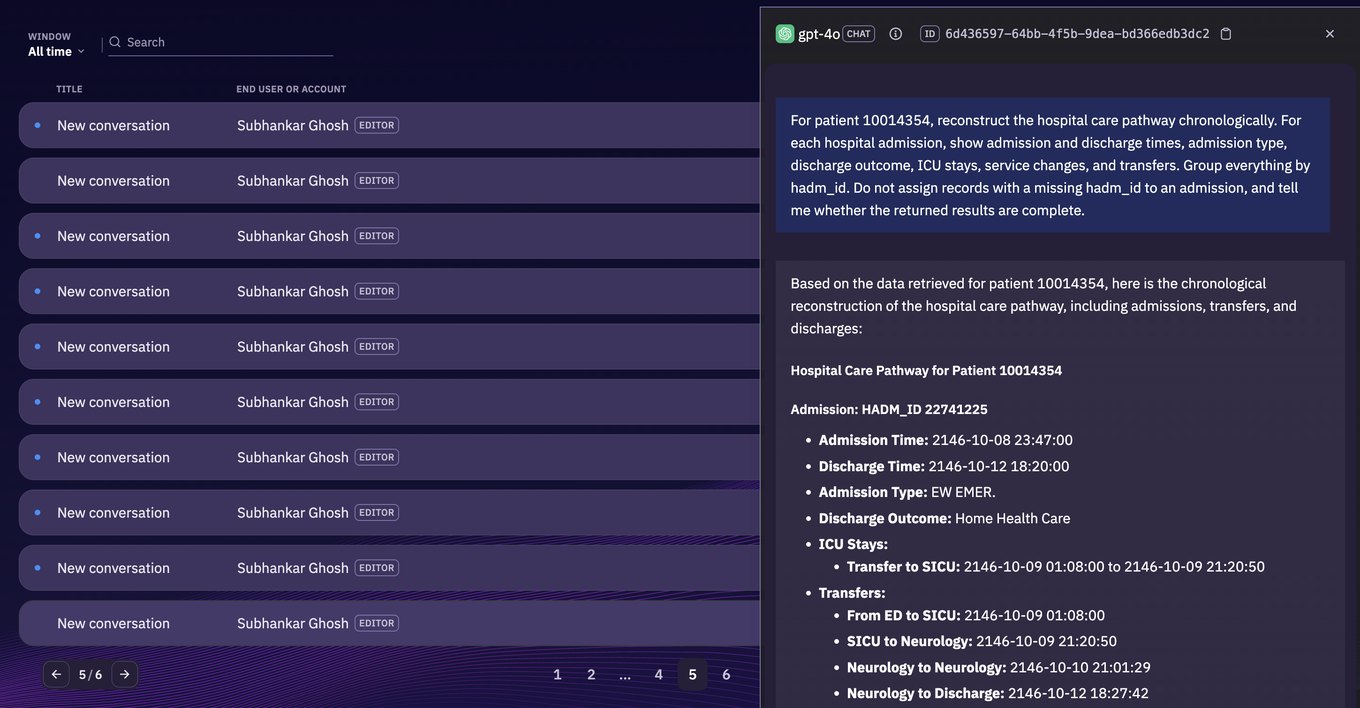
Task: Click the Admission Type EW EMER. line
Action: point(907,492)
